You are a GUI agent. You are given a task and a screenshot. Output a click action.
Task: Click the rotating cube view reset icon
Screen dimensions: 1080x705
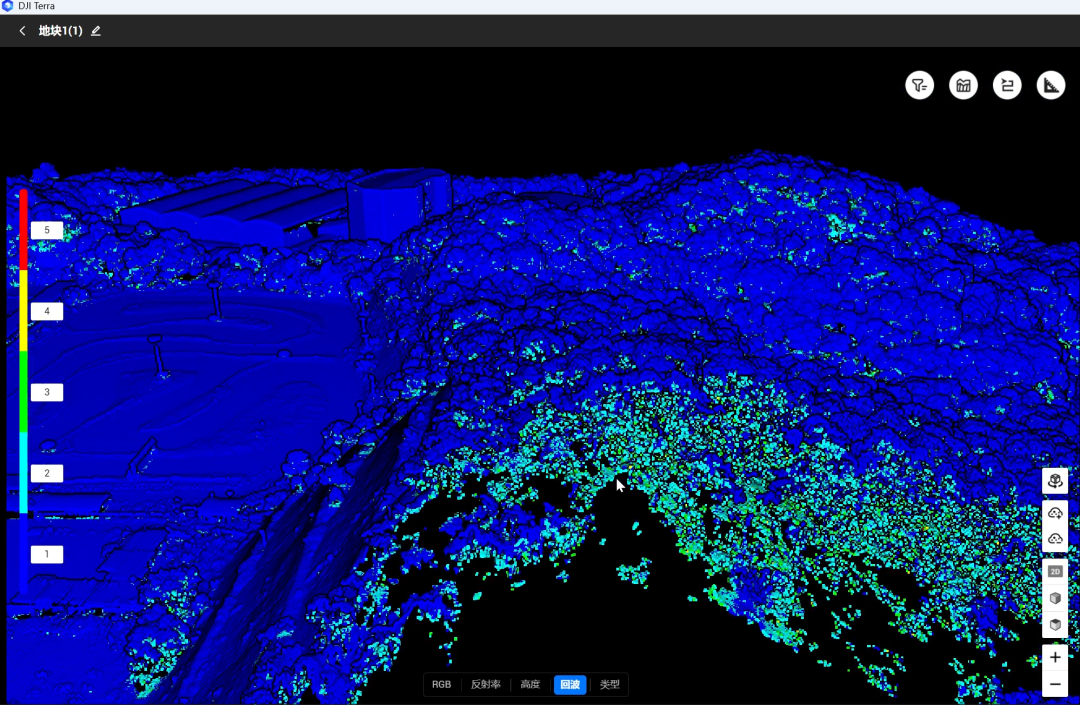[x=1055, y=481]
